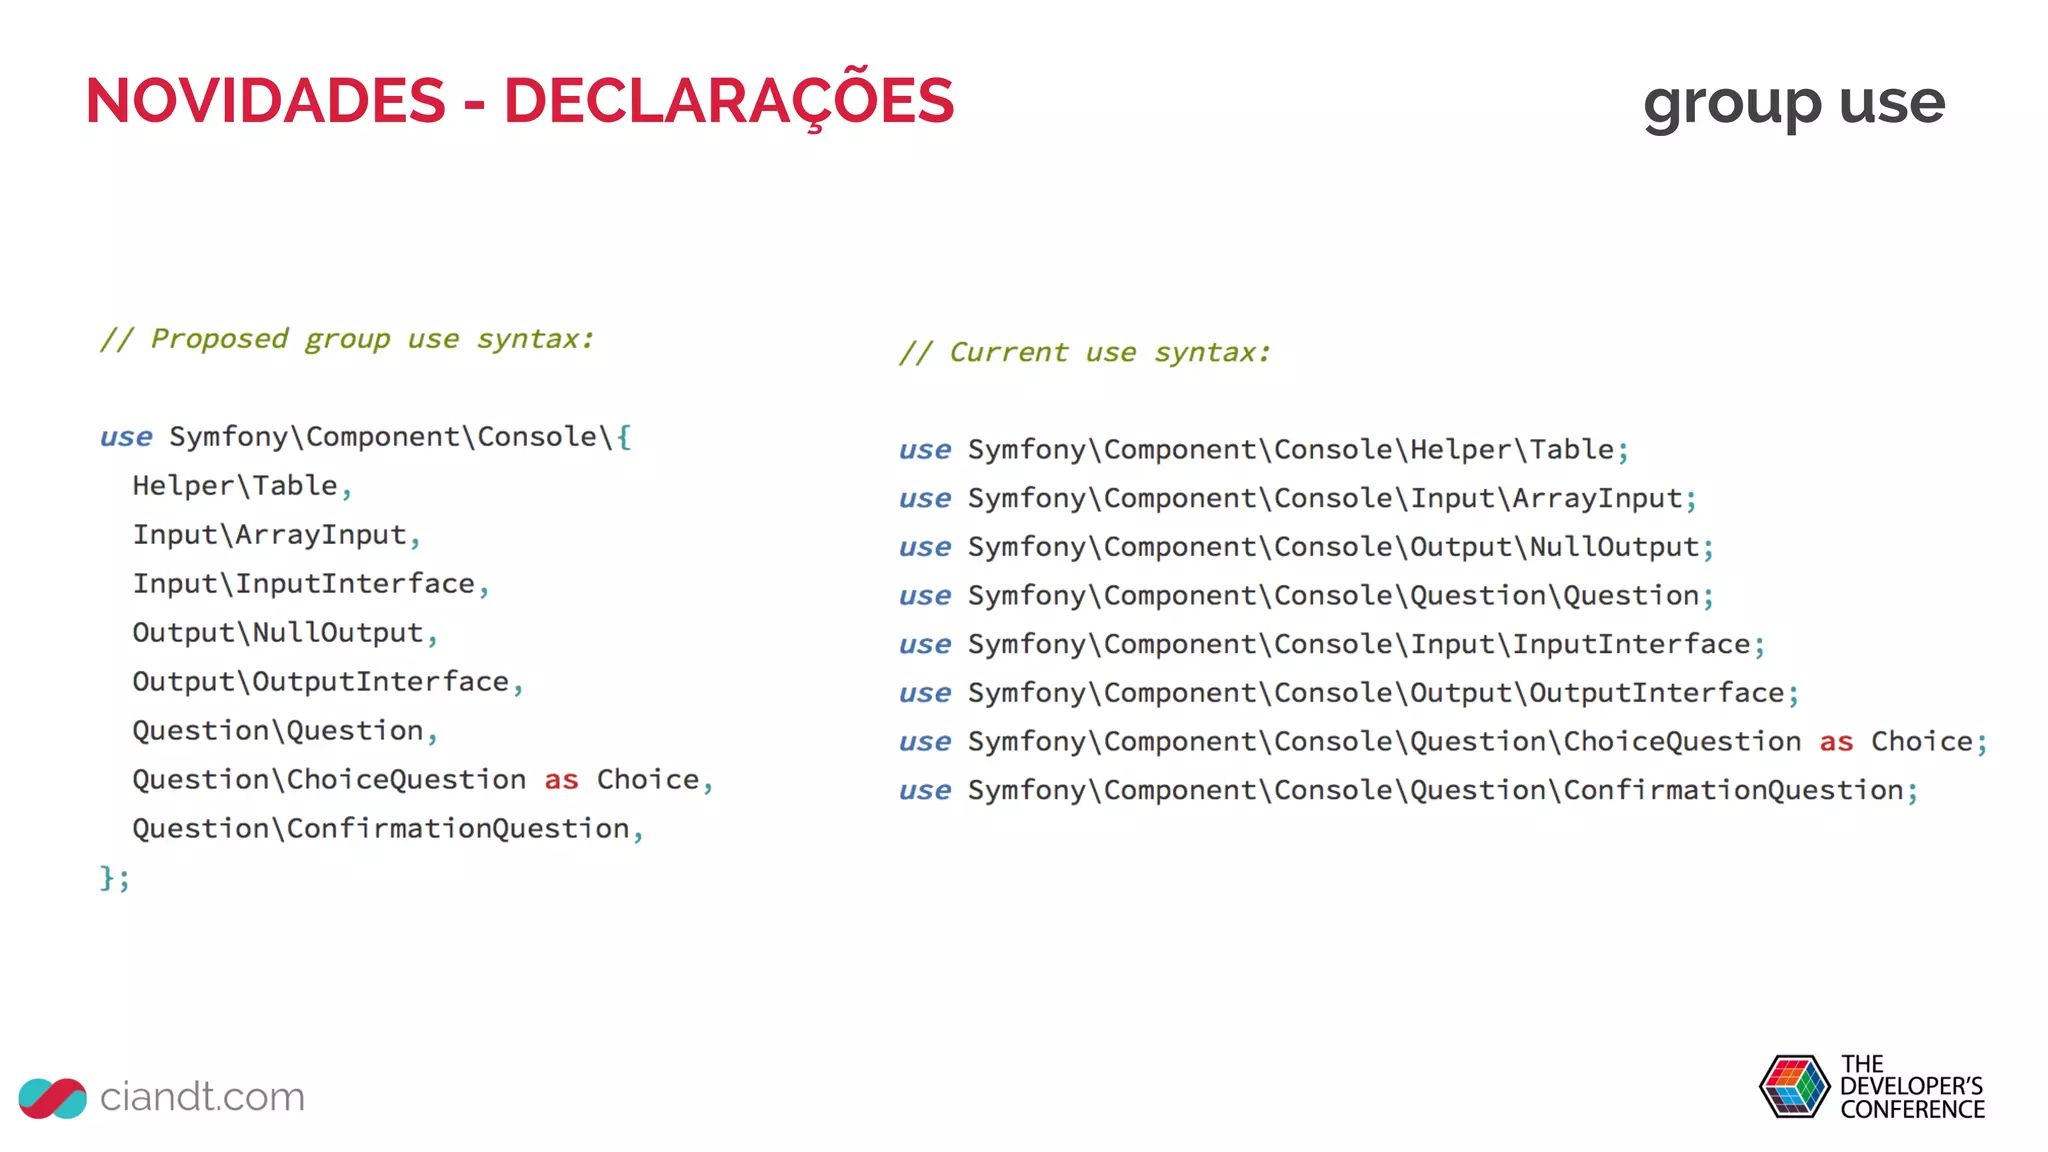Click the NOVIDADES - DECLARAÇÕES title
2048x1152 pixels.
(519, 101)
